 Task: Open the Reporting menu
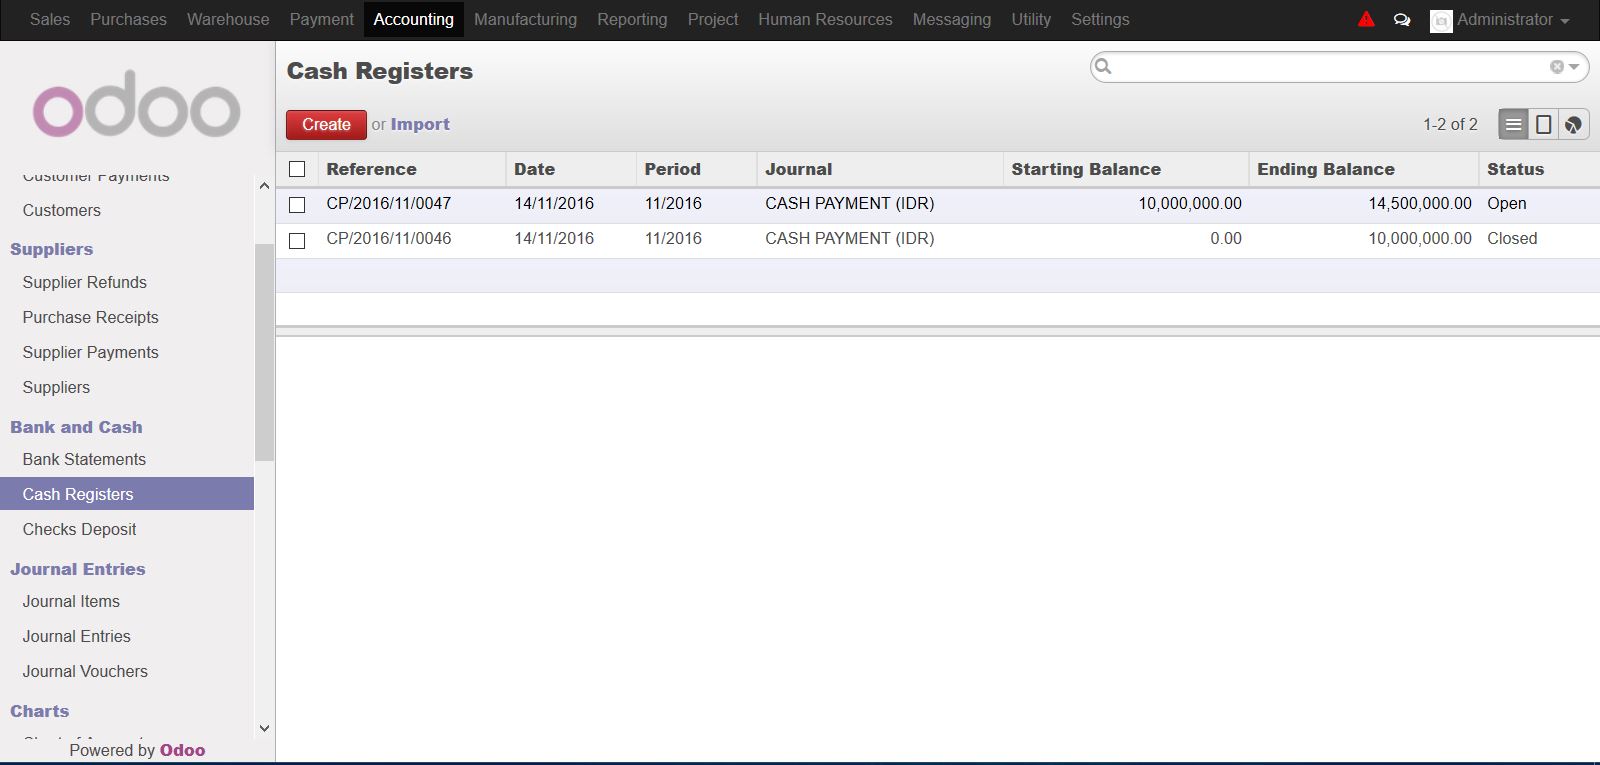632,19
